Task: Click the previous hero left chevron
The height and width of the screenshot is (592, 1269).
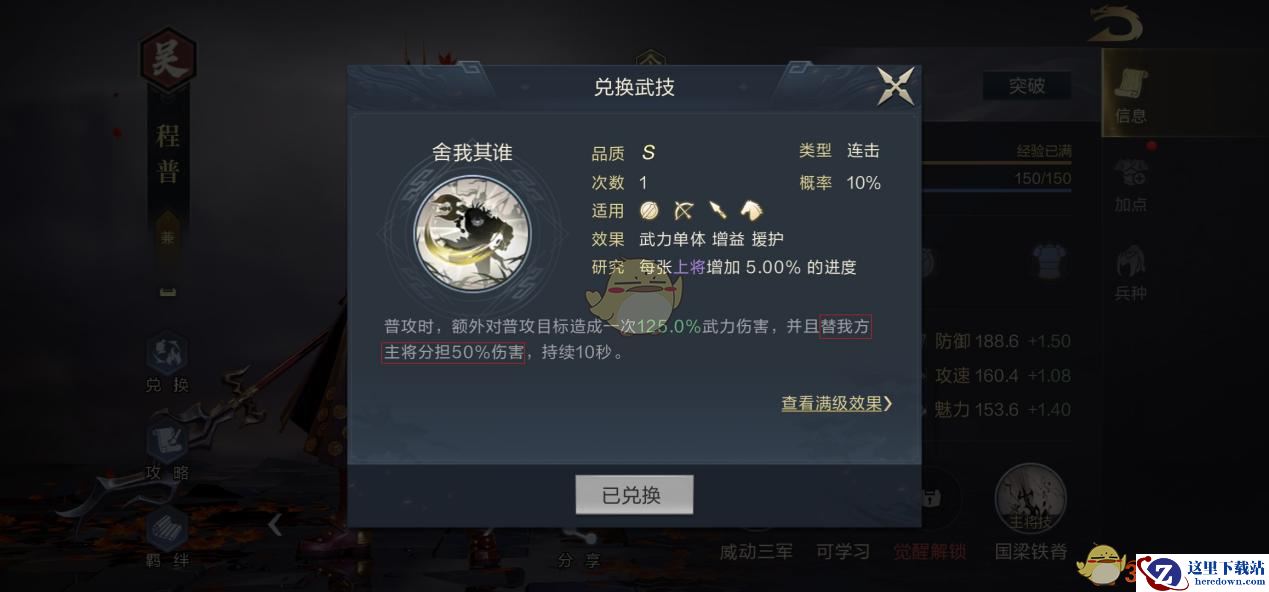Action: point(275,522)
